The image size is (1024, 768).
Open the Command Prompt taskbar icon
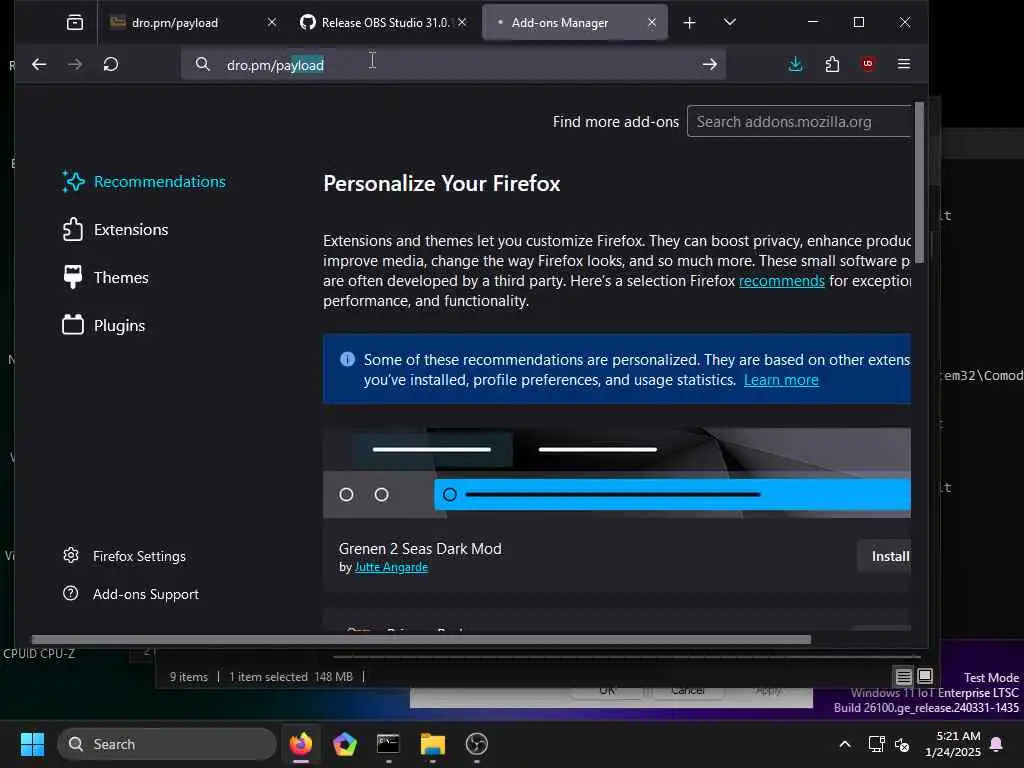tap(389, 744)
